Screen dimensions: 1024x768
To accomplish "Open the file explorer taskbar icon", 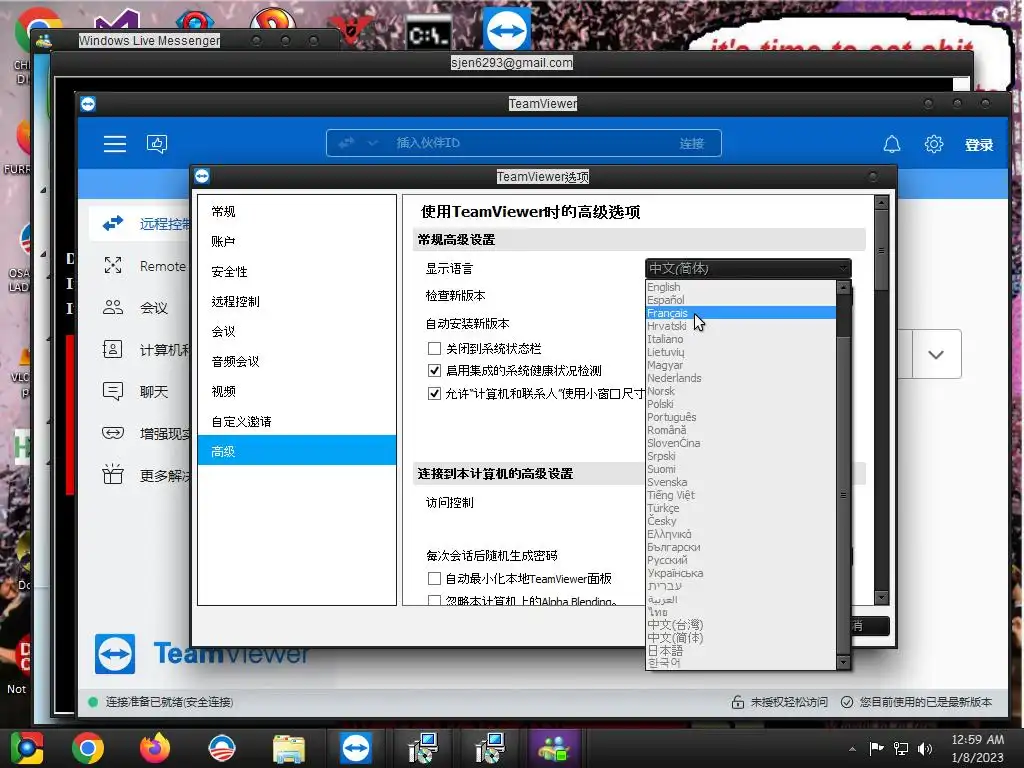I will click(x=289, y=749).
